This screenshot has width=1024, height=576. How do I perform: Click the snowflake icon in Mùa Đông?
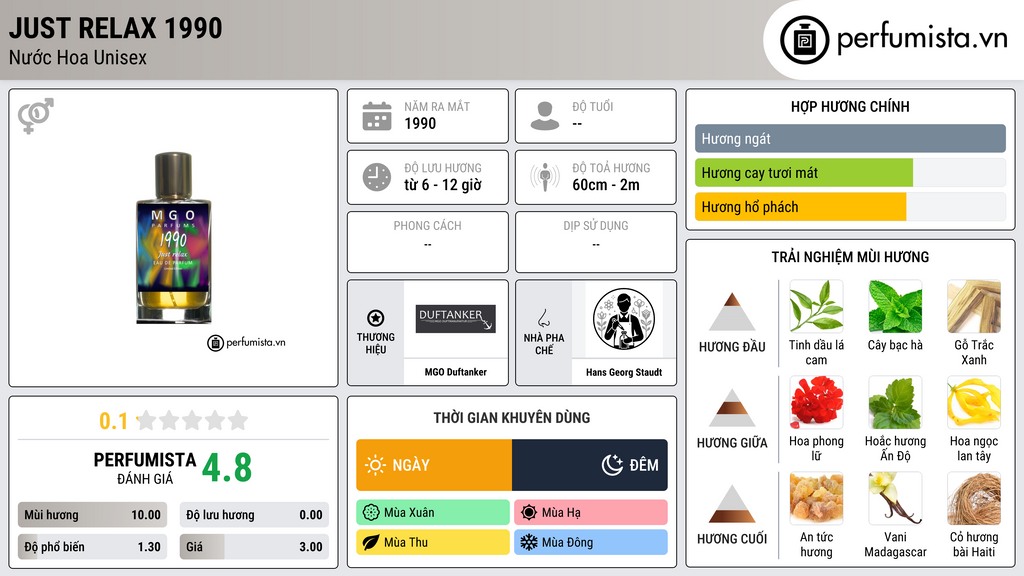(529, 542)
